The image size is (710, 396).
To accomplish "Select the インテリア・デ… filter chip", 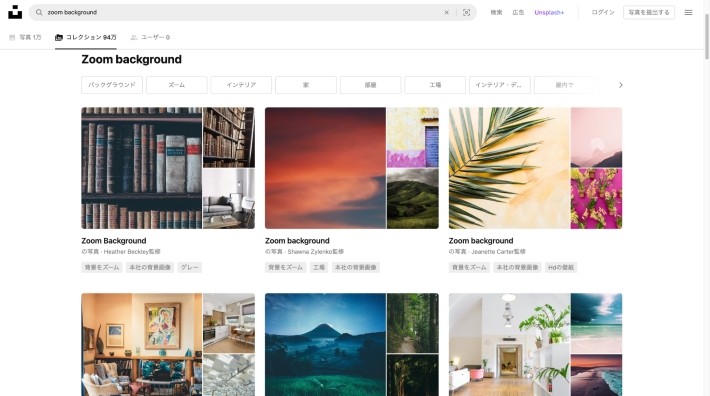I will click(x=500, y=85).
